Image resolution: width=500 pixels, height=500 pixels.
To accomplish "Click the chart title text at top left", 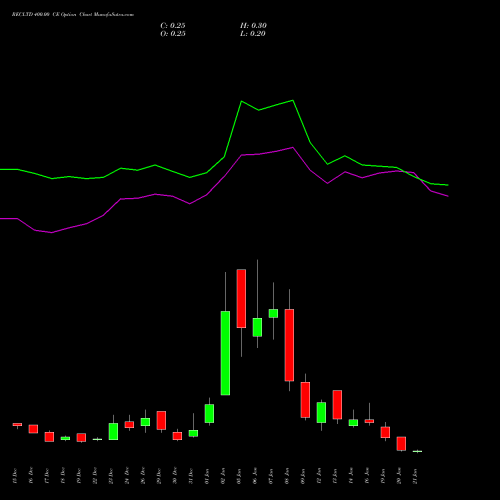I will tap(73, 15).
